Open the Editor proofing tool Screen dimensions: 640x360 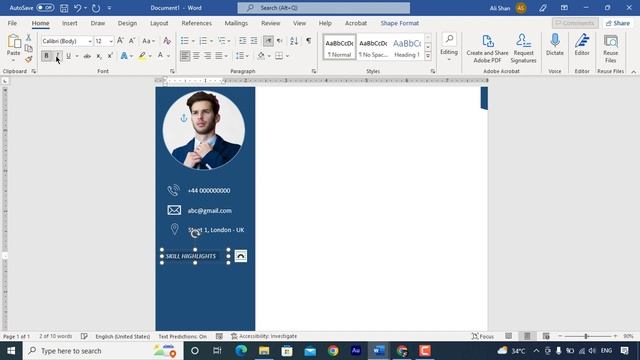point(582,45)
